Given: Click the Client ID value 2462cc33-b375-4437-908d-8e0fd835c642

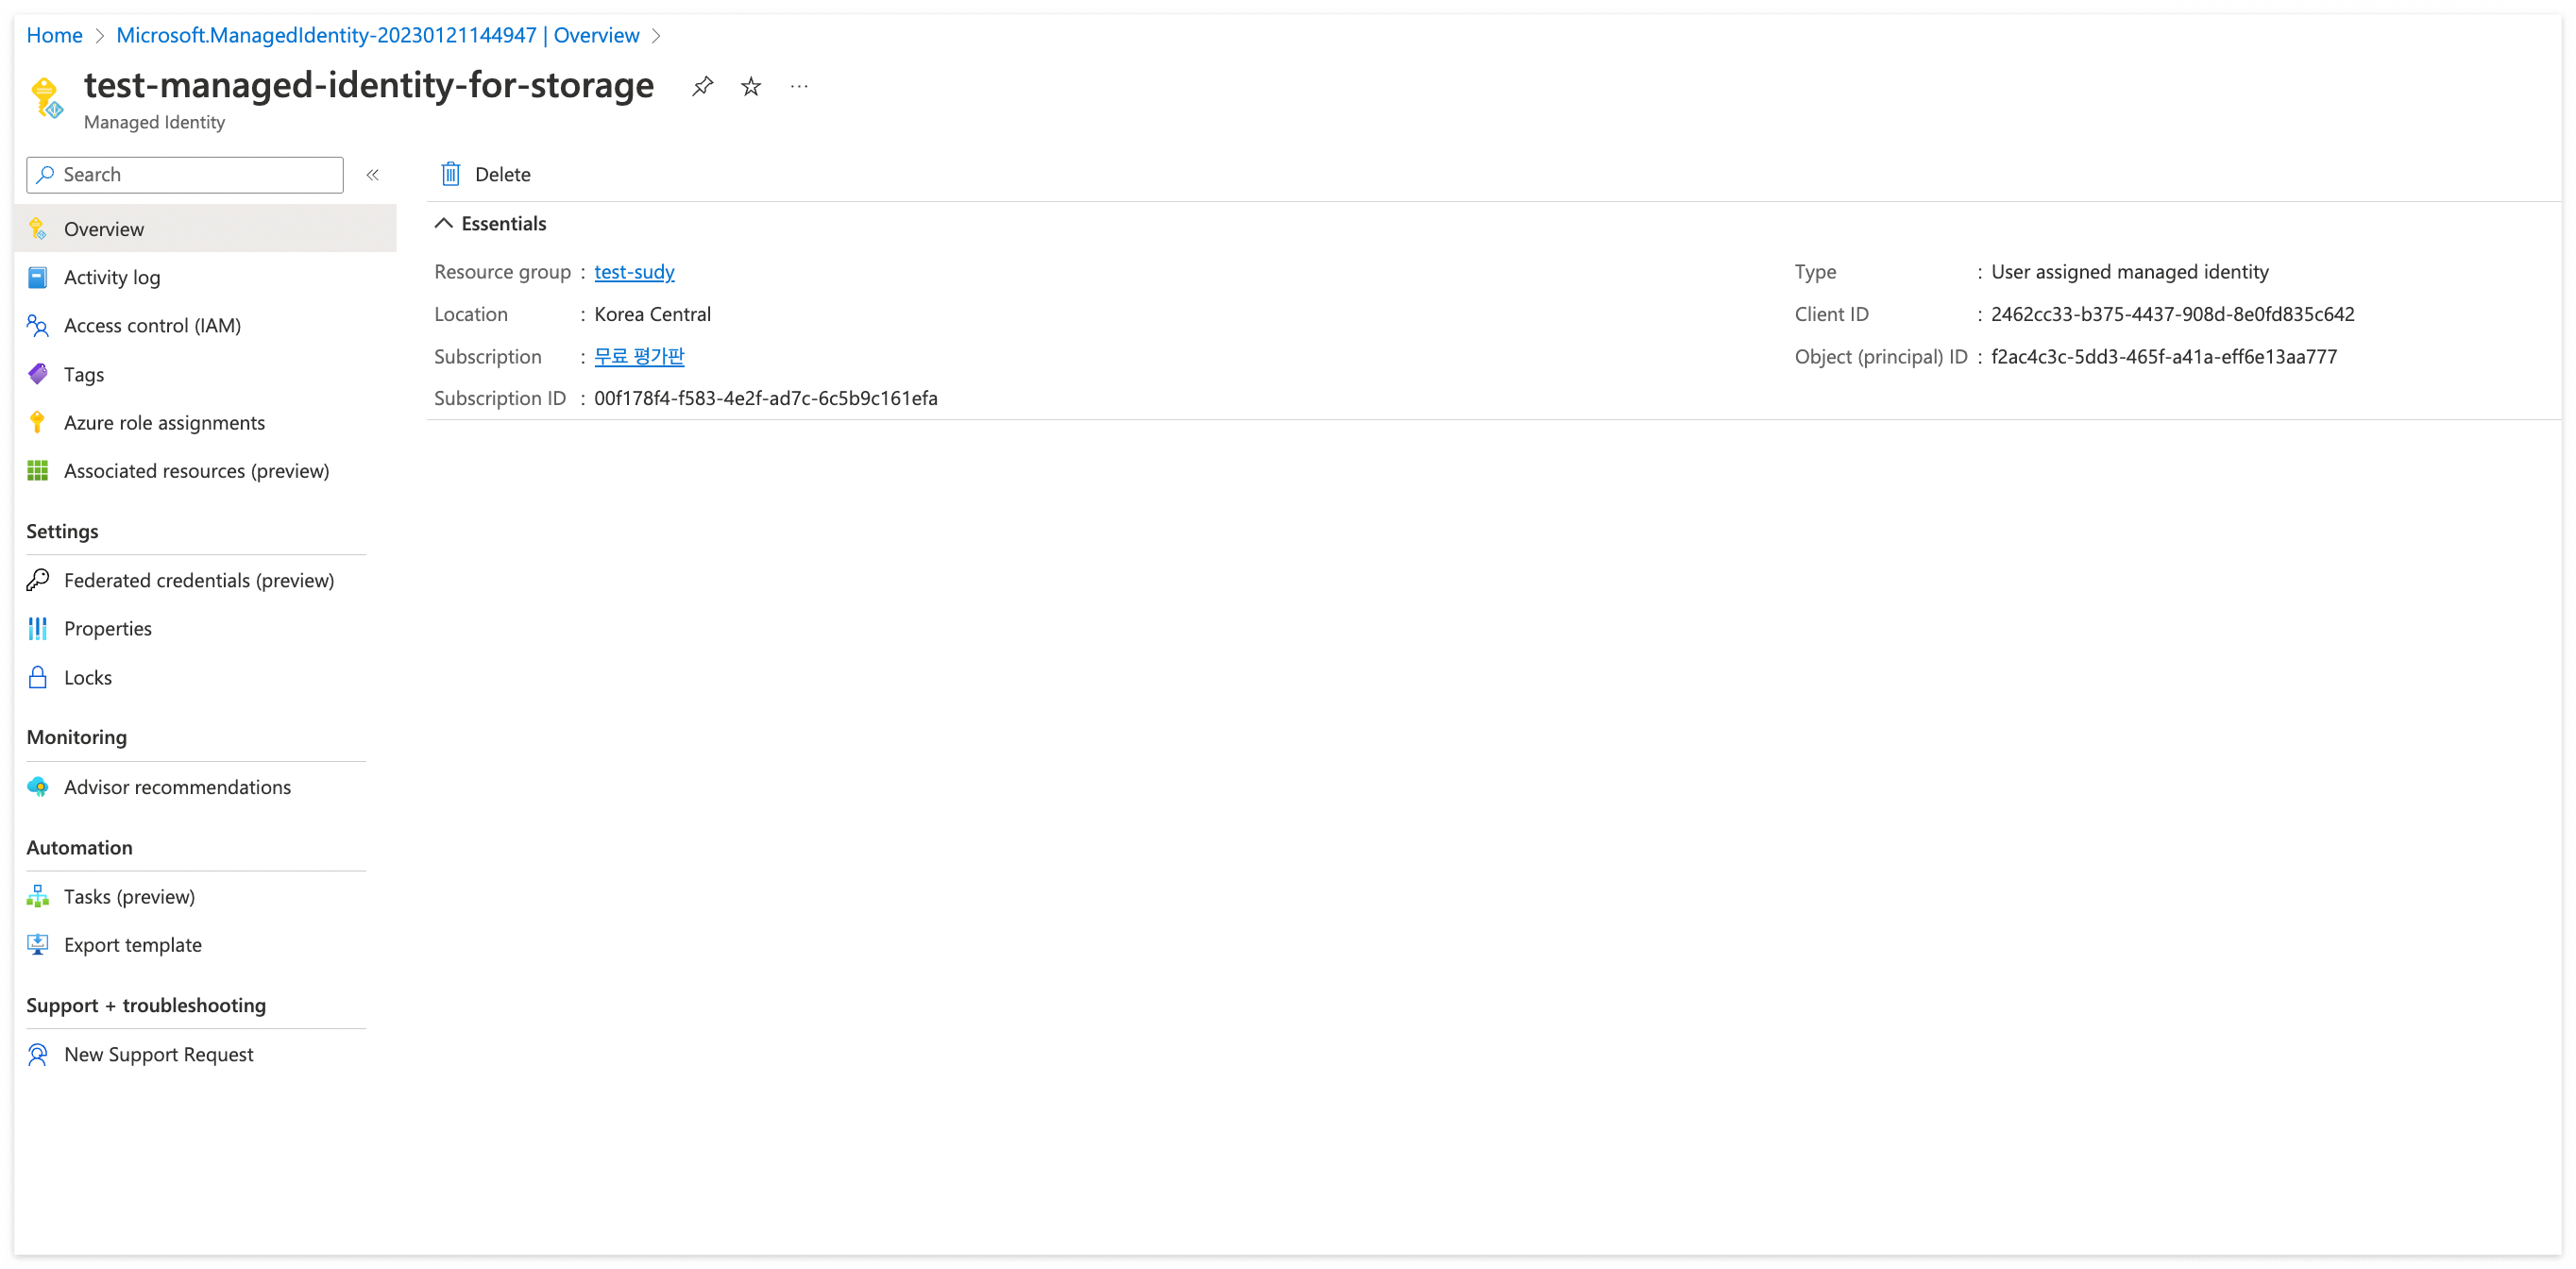Looking at the screenshot, I should tap(2172, 314).
